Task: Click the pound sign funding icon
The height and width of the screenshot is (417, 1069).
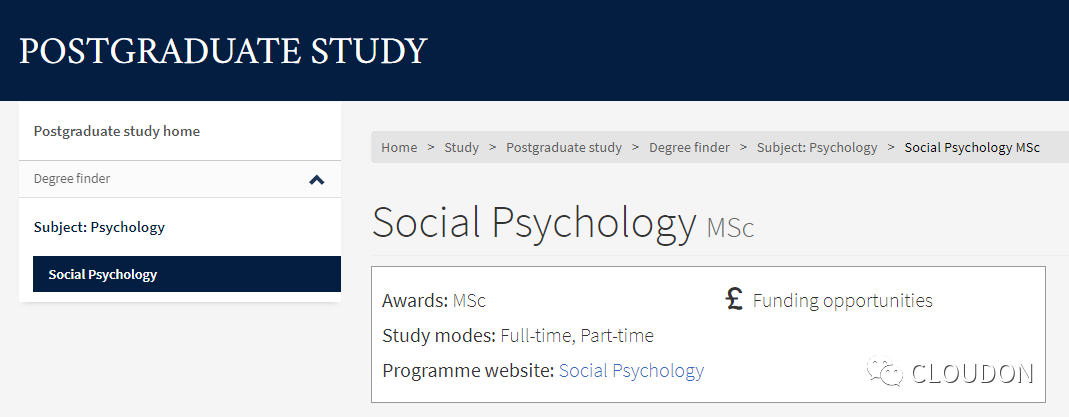Action: 734,299
